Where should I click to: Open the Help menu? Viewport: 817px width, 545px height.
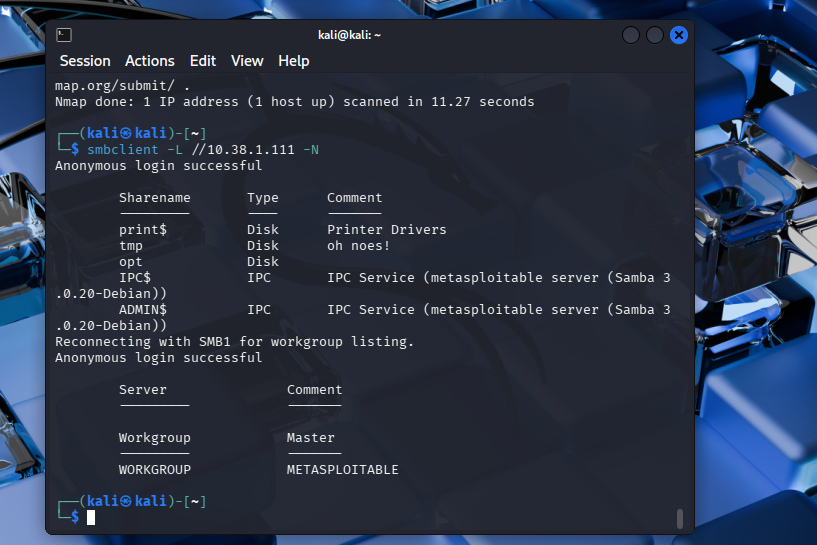(294, 61)
